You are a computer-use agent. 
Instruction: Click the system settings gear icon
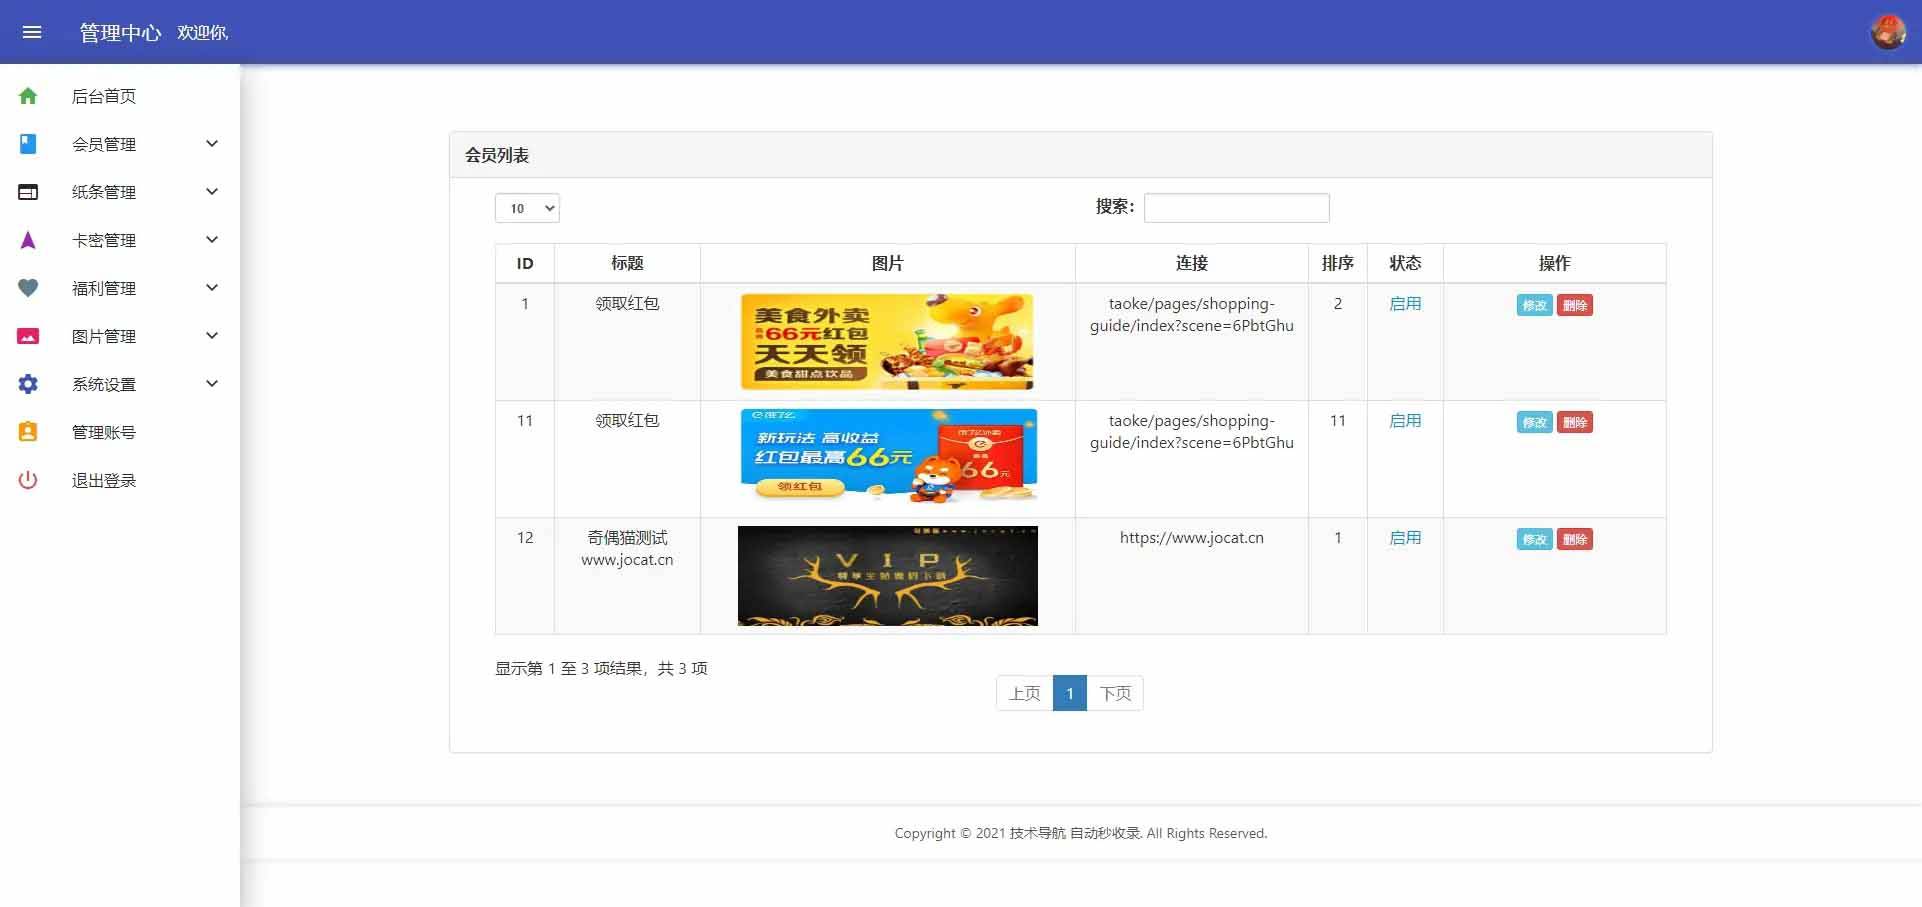(28, 384)
